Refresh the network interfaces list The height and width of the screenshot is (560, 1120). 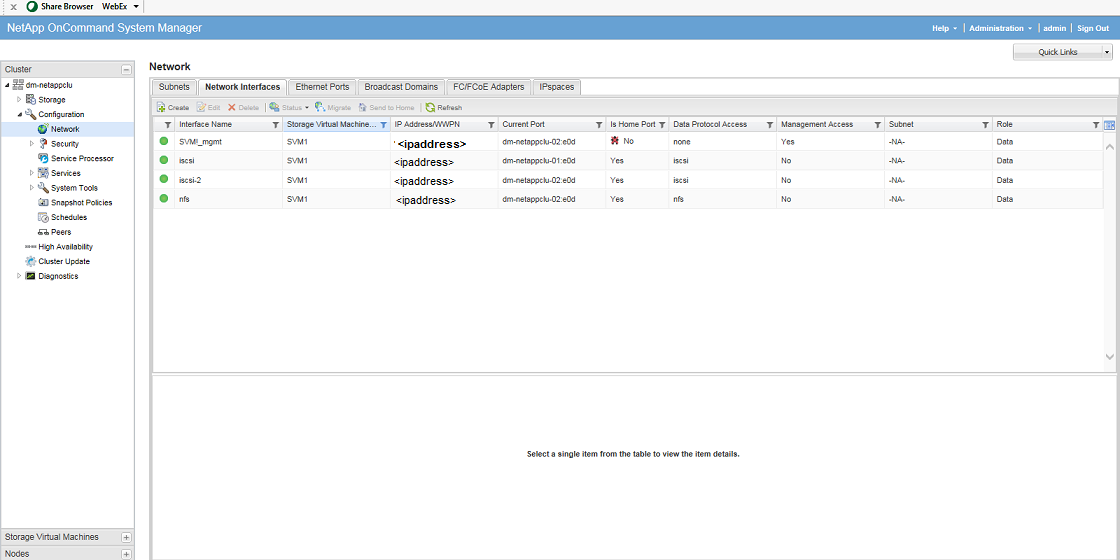click(444, 107)
